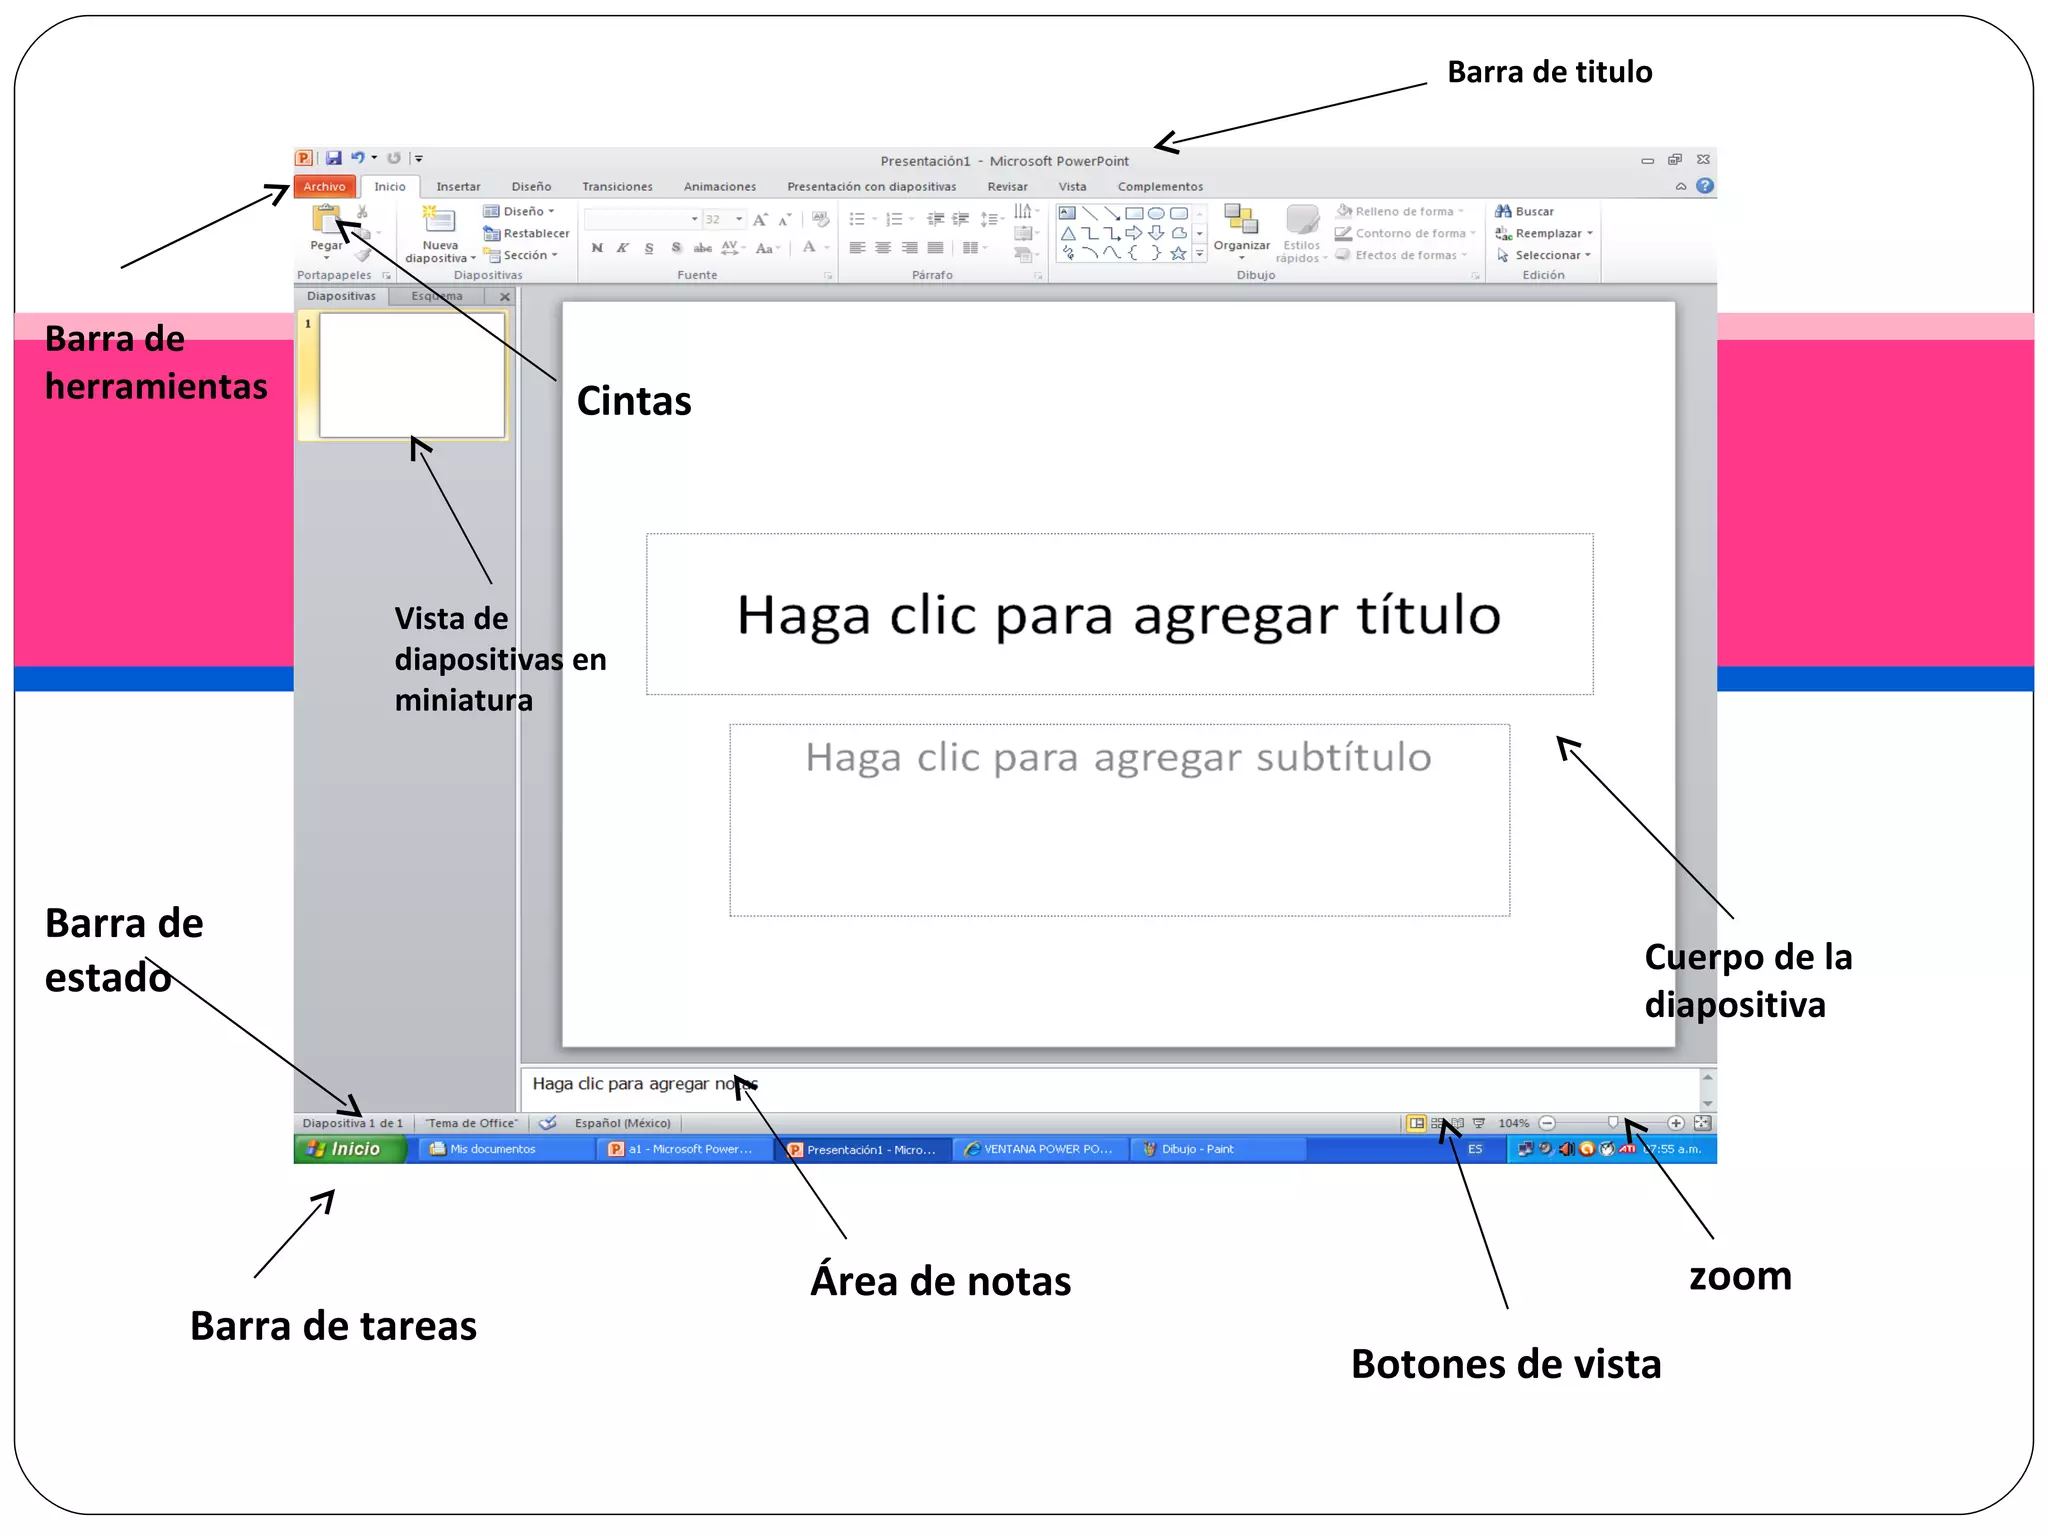Open the change case Aa menu
Screen dimensions: 2048x1536
coord(767,248)
